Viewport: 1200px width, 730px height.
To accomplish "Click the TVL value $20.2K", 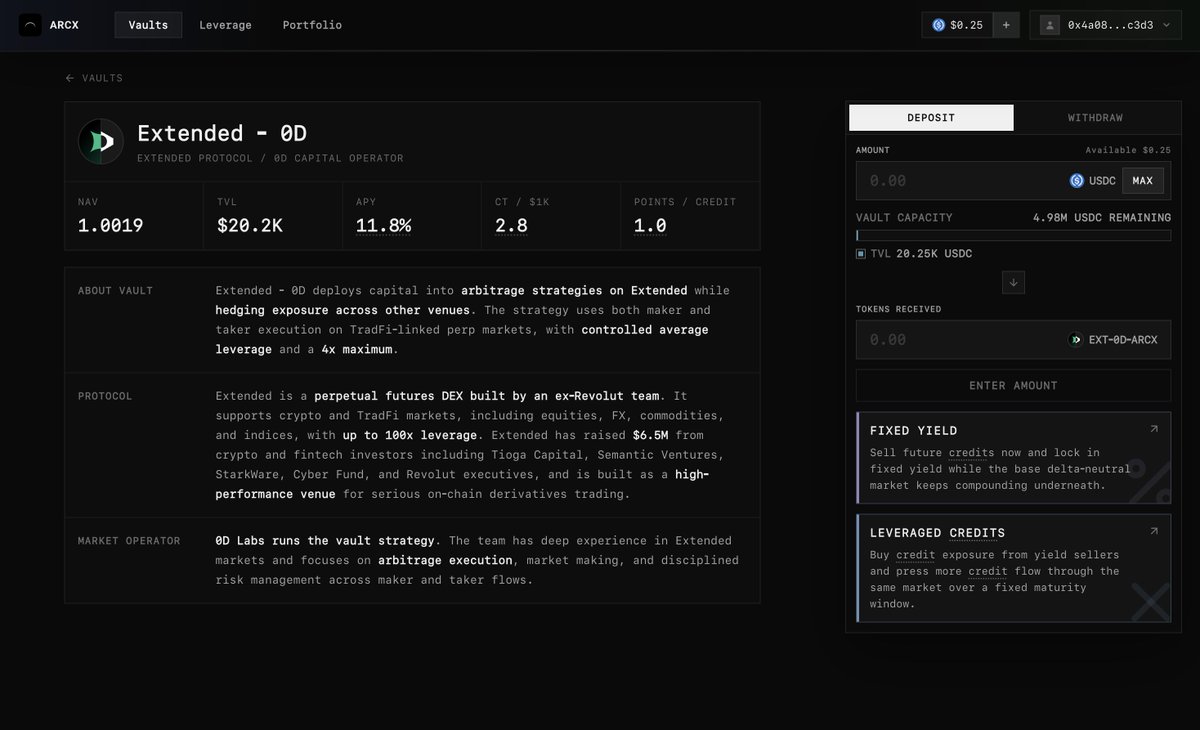I will [249, 226].
